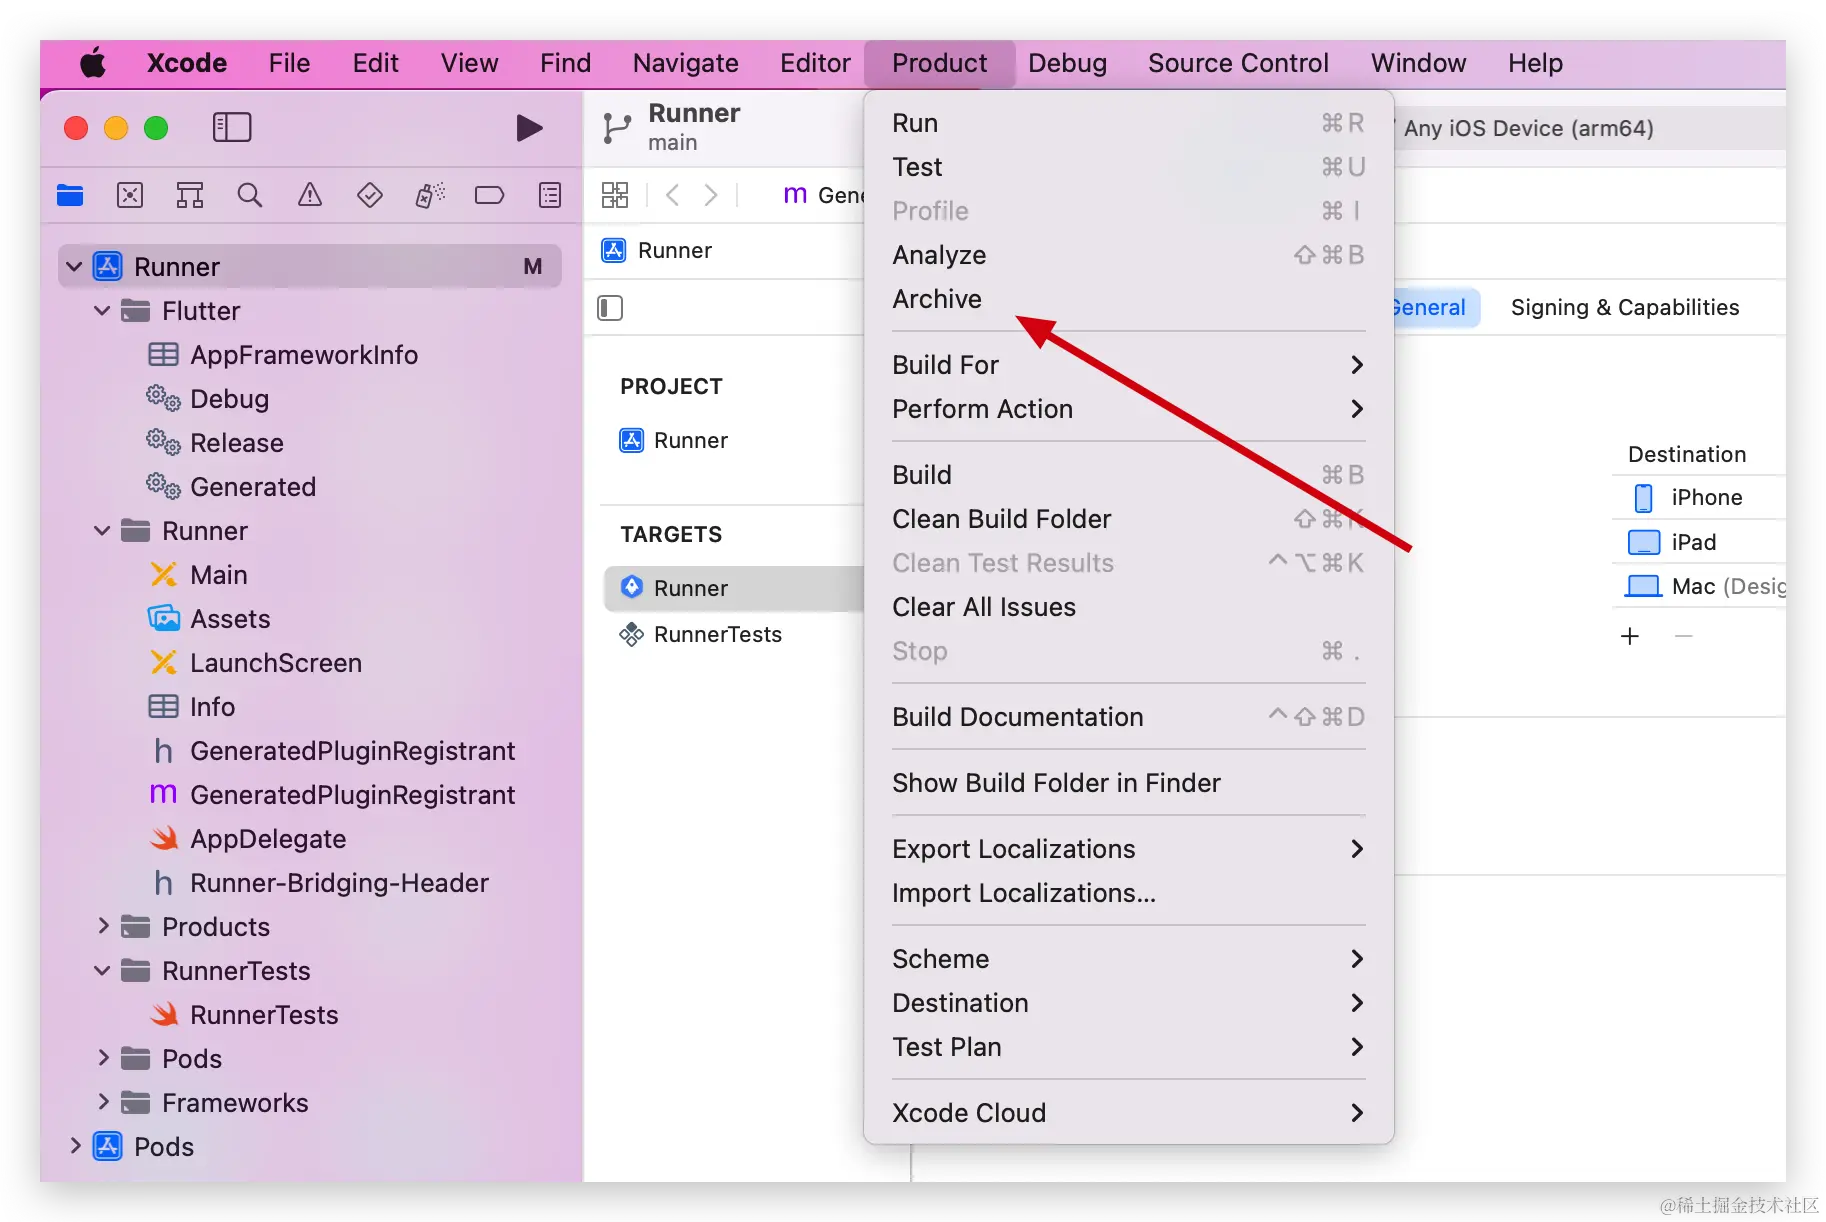Collapse the RunnerTests group
1826x1222 pixels.
102,971
